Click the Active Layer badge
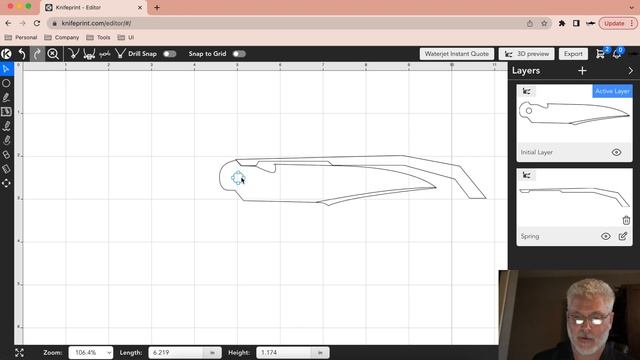The image size is (640, 360). 612,91
